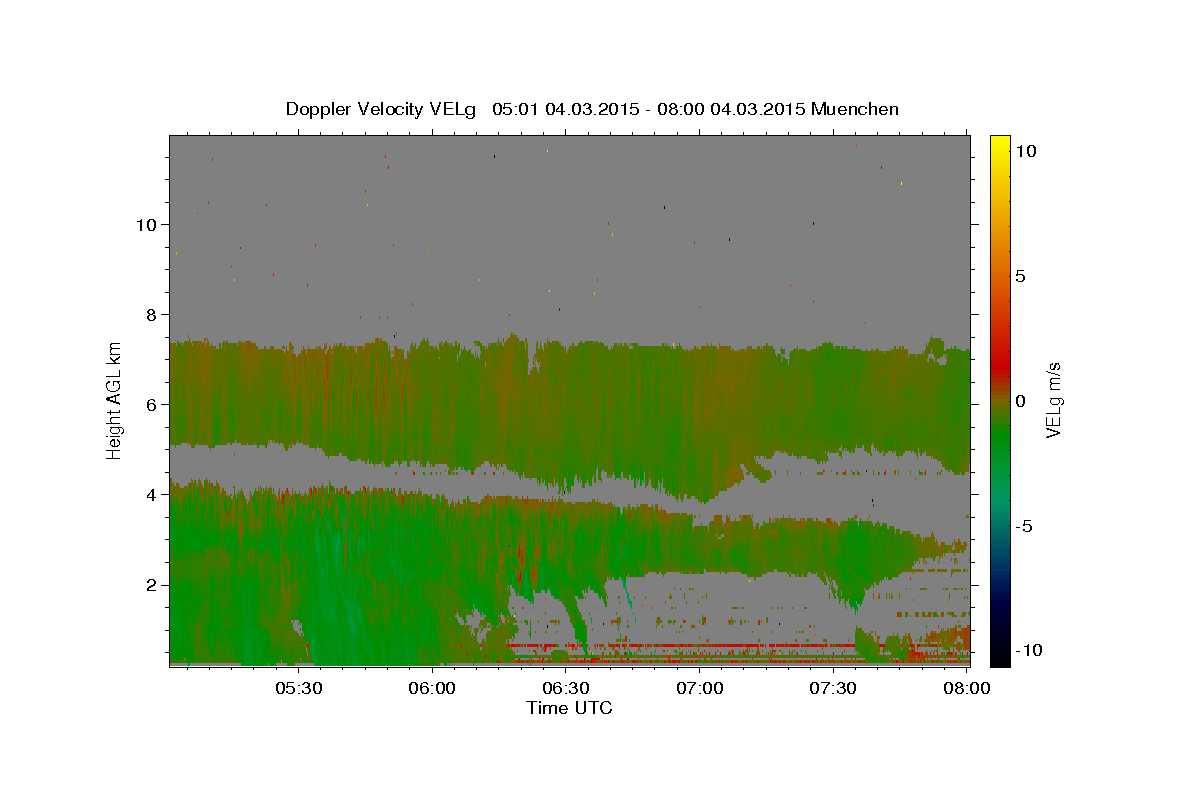1200x800 pixels.
Task: Click the colorbar label 'VELg m/s'
Action: tap(1053, 400)
